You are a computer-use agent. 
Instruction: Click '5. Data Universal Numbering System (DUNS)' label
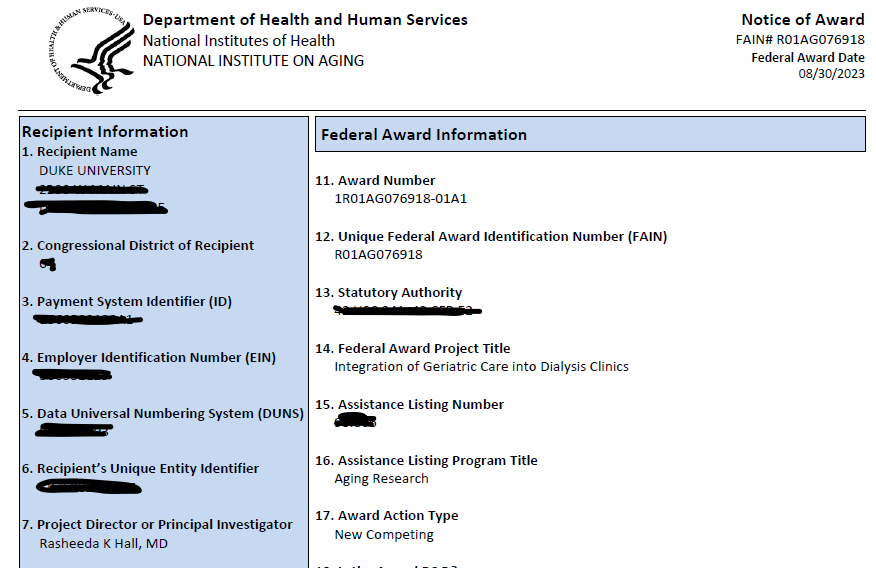point(163,414)
